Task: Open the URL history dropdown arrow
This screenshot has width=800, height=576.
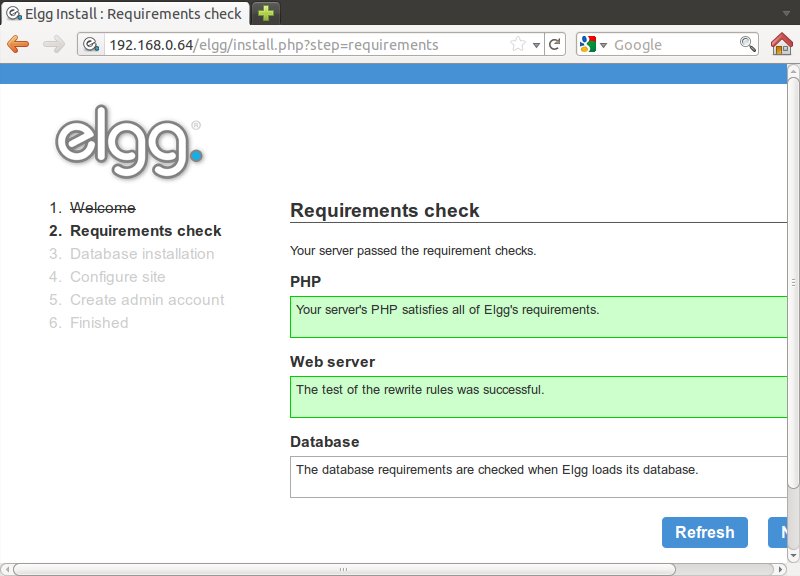Action: pyautogui.click(x=536, y=45)
